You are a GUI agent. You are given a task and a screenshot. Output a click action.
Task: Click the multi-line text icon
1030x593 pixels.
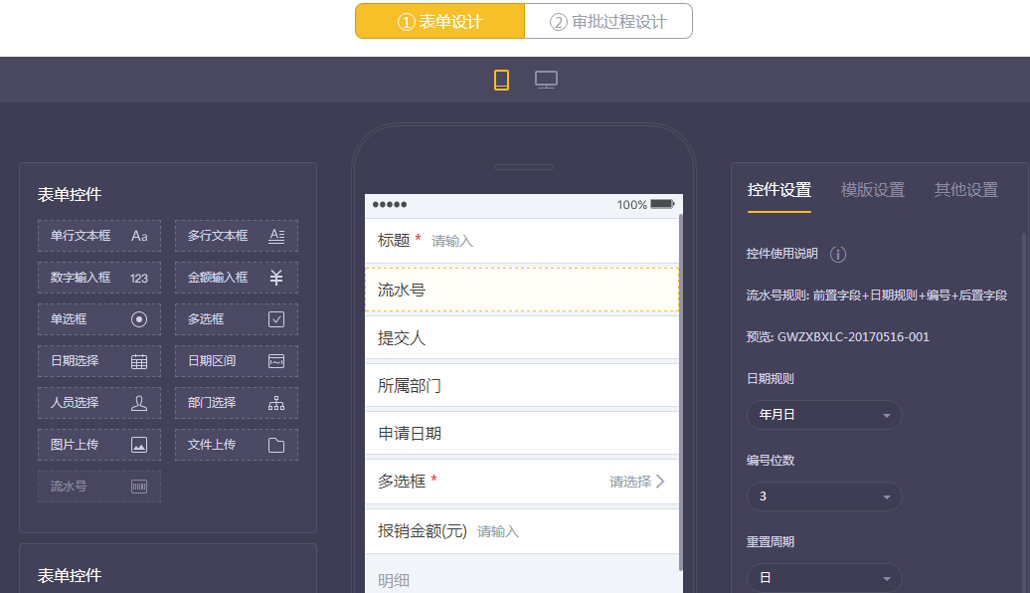click(277, 236)
